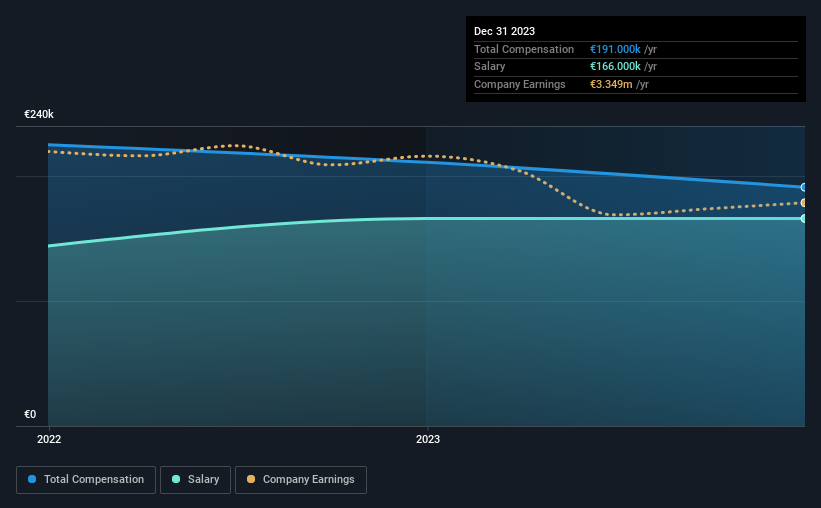This screenshot has height=508, width=821.
Task: Toggle the Salary legend button
Action: click(x=195, y=480)
